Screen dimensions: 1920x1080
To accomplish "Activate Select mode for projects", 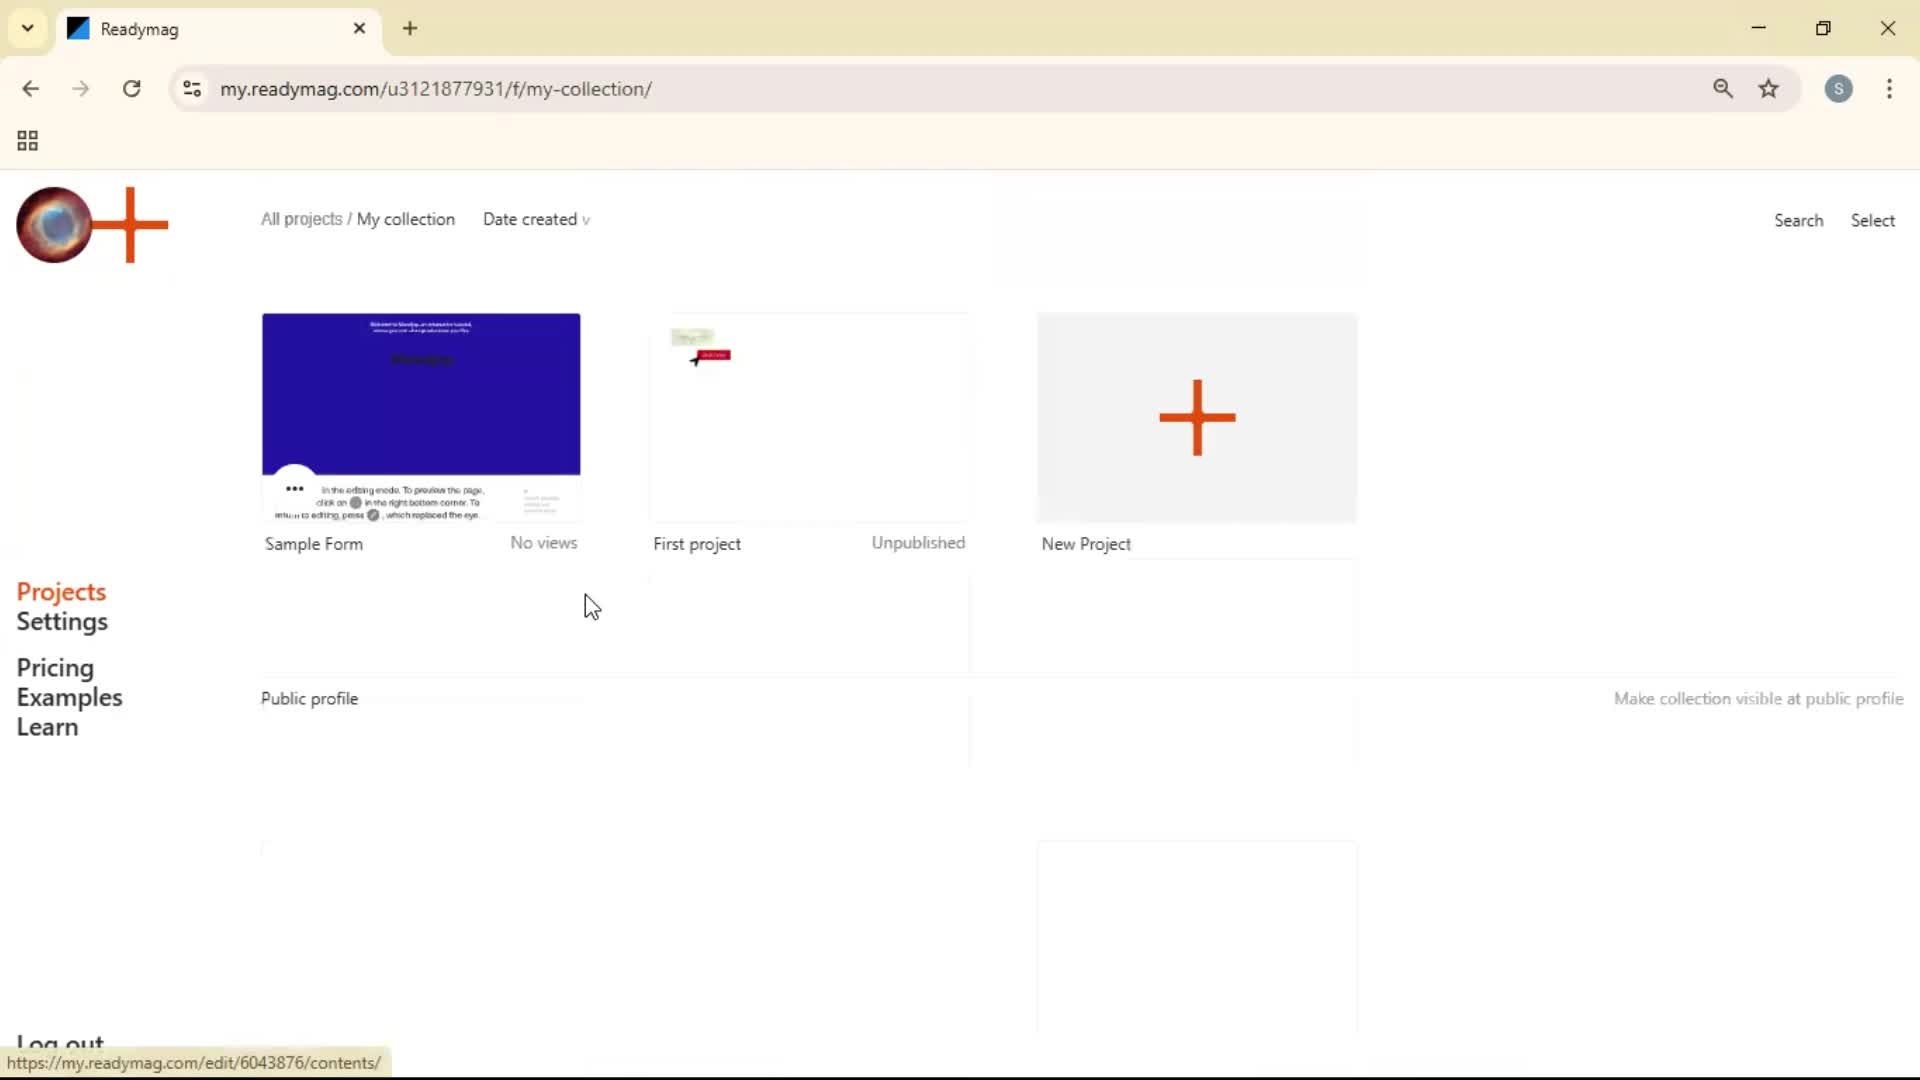I will [x=1873, y=220].
